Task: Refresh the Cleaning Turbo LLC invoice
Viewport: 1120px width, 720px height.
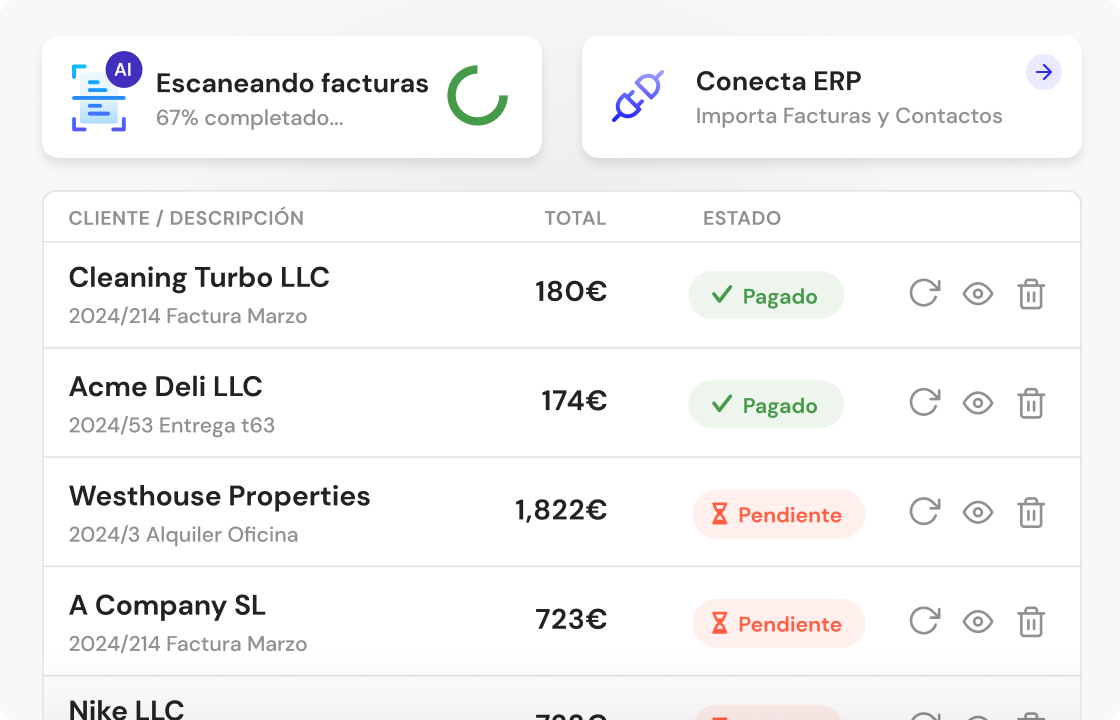Action: pyautogui.click(x=924, y=294)
